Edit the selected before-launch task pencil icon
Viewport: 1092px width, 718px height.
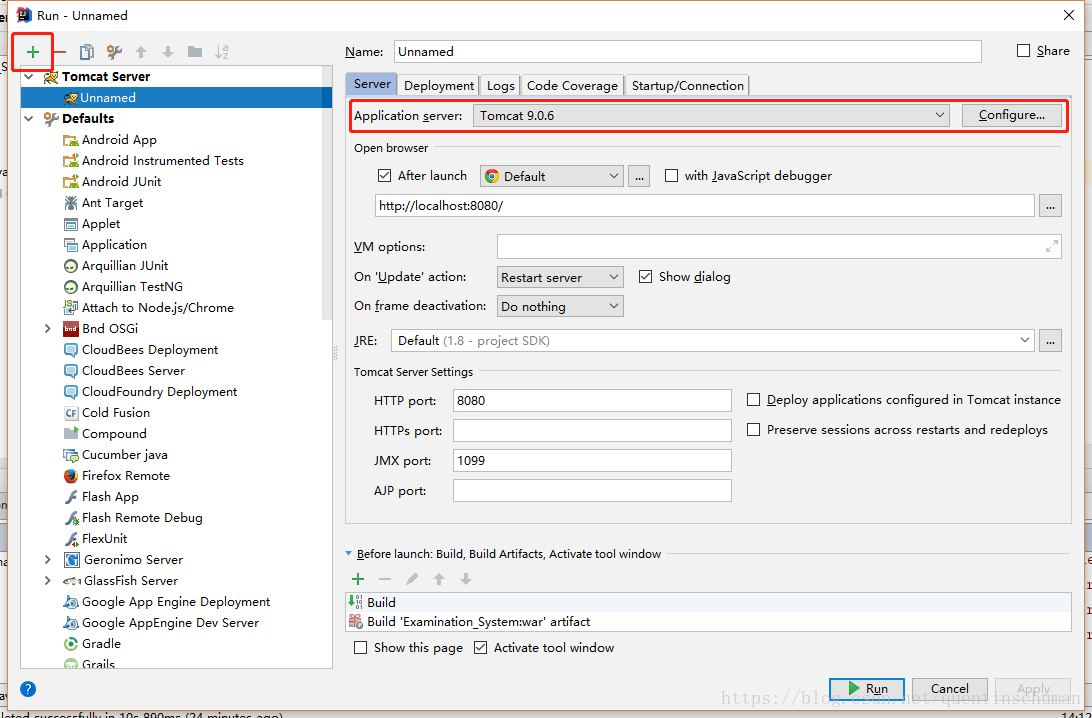click(412, 579)
